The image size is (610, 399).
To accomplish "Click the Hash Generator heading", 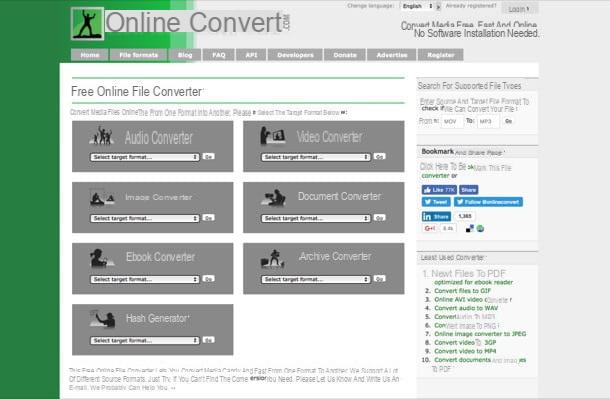I will coord(158,318).
